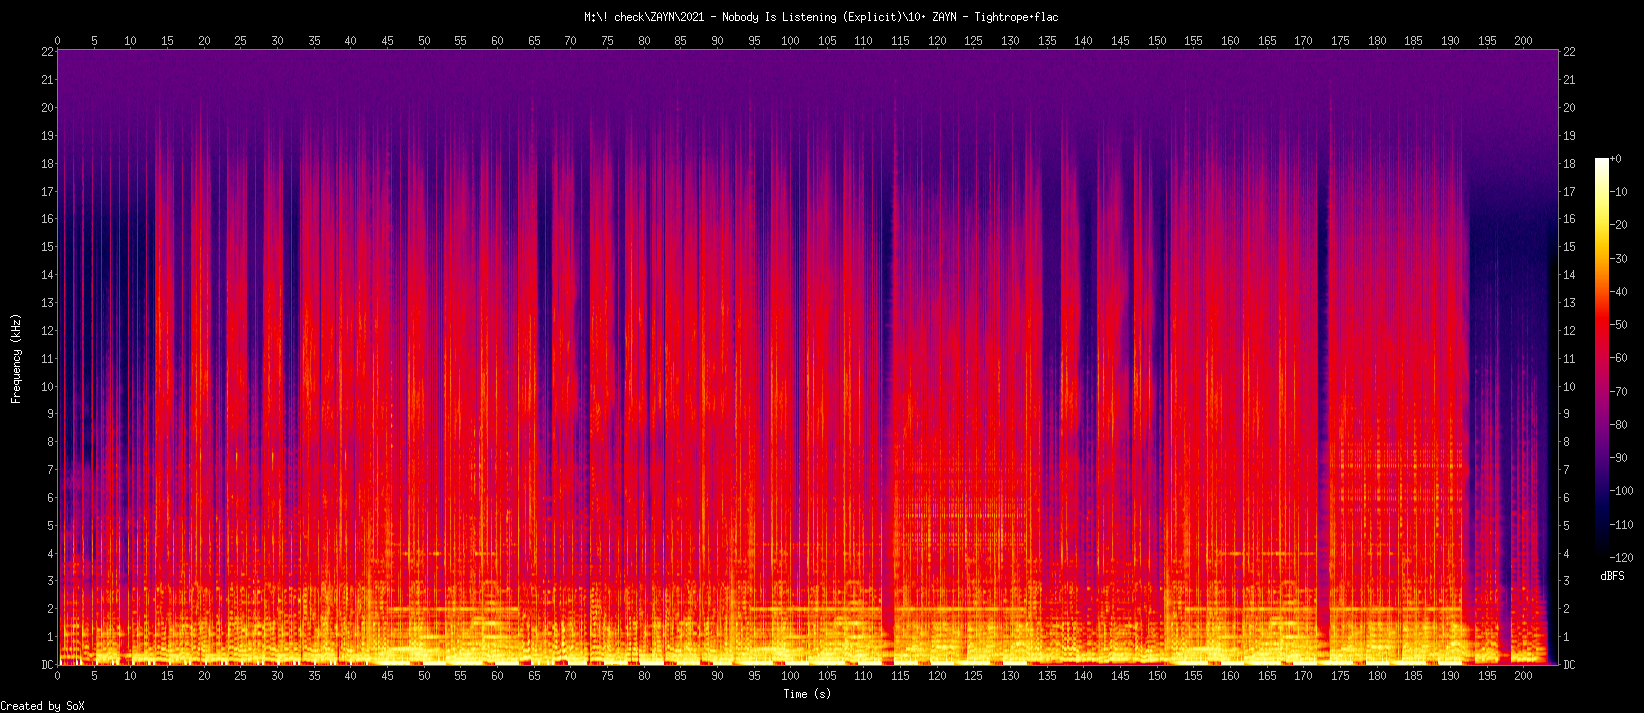Click the "-60" value on the color scale
This screenshot has width=1644, height=713.
pyautogui.click(x=1618, y=358)
